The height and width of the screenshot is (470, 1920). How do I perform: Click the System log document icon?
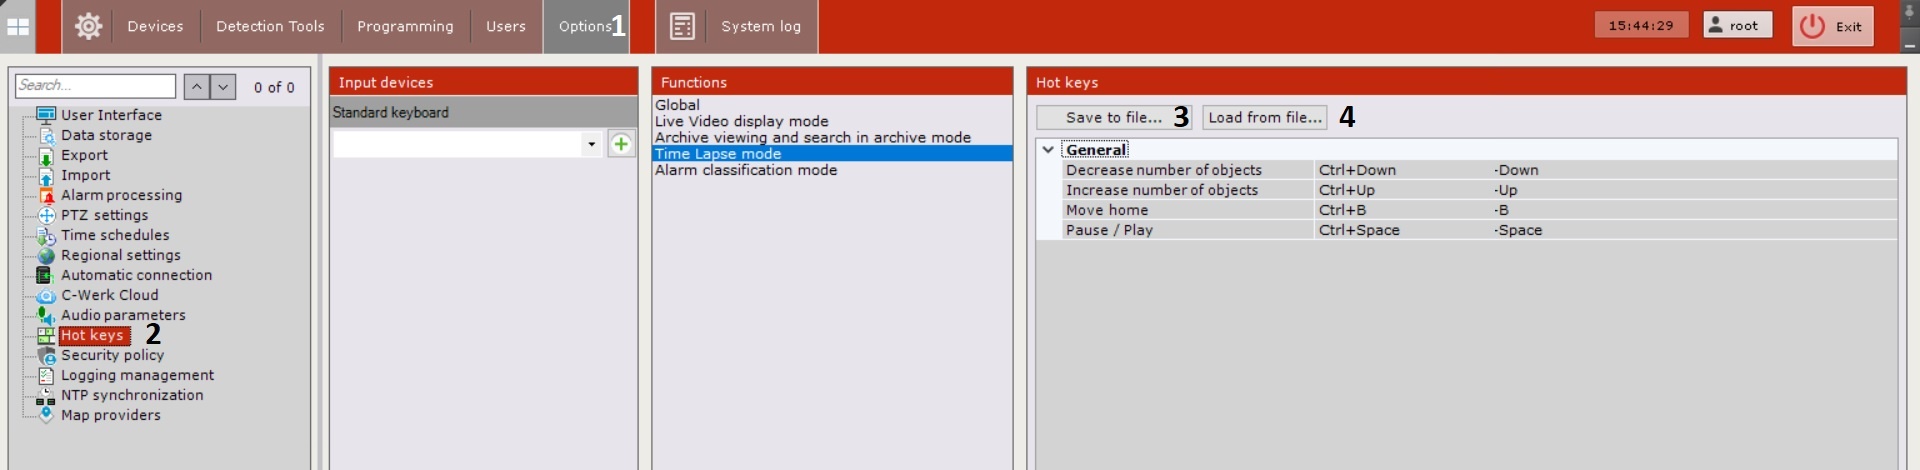pyautogui.click(x=682, y=26)
